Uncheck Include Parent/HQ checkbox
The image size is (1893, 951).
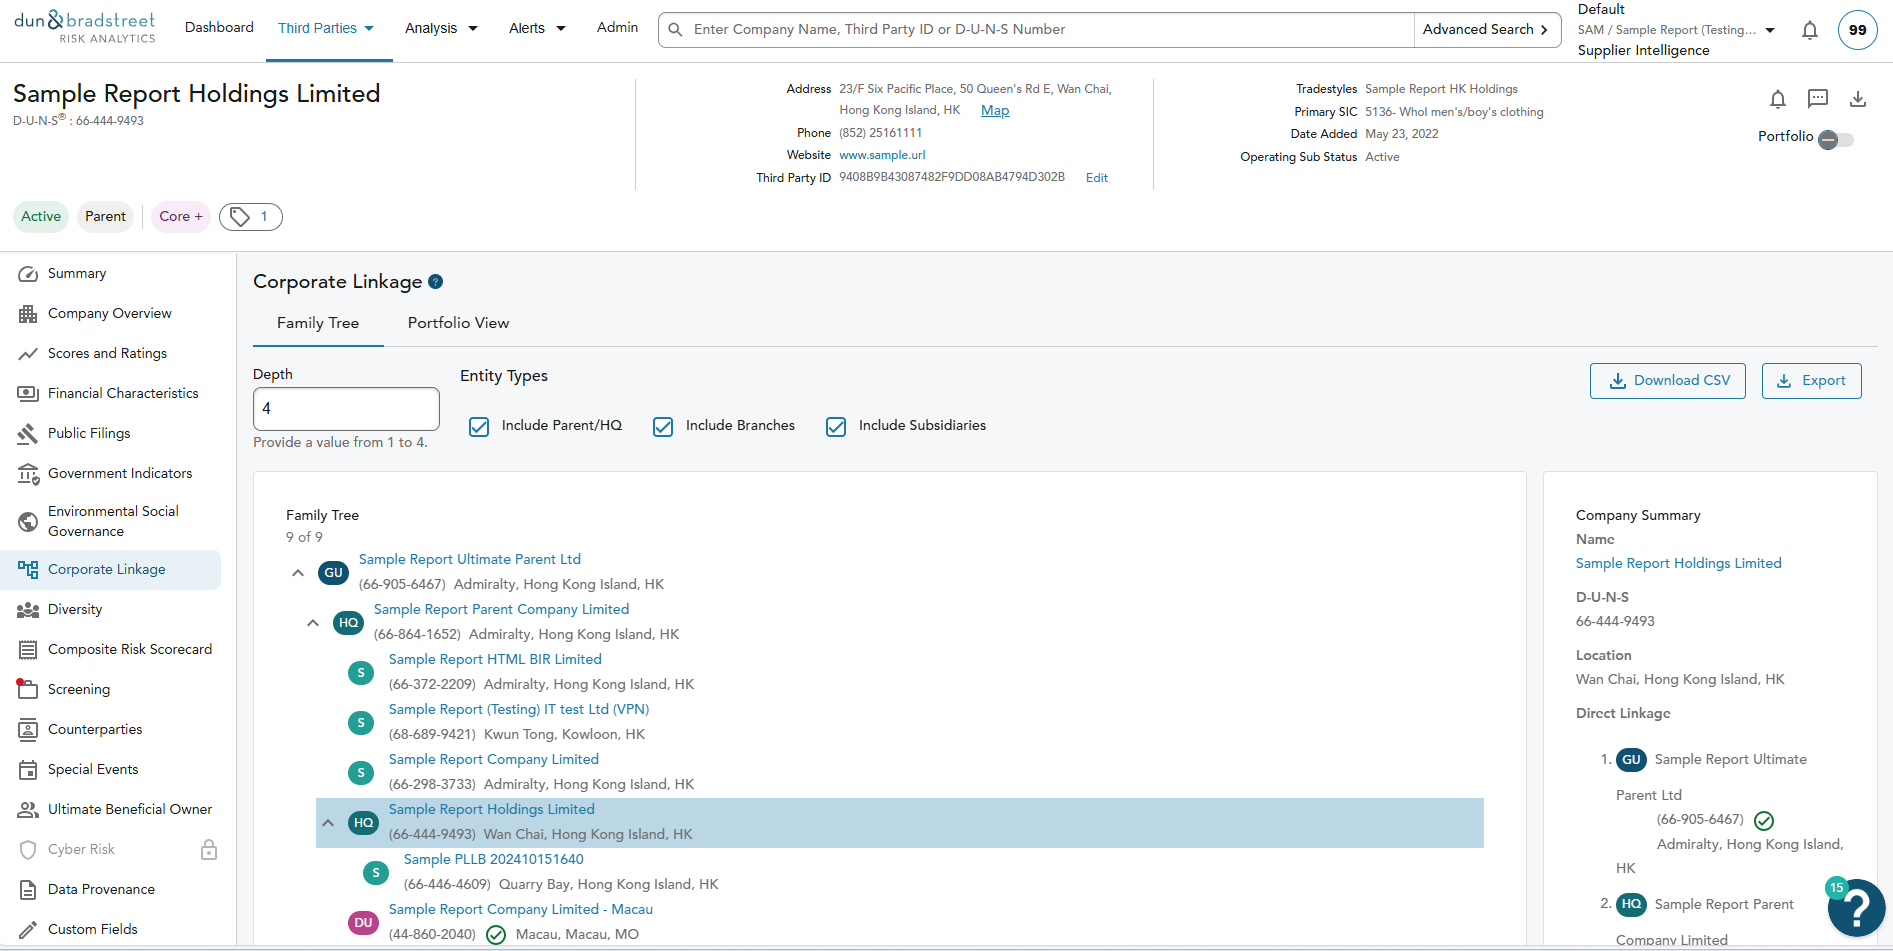[479, 427]
